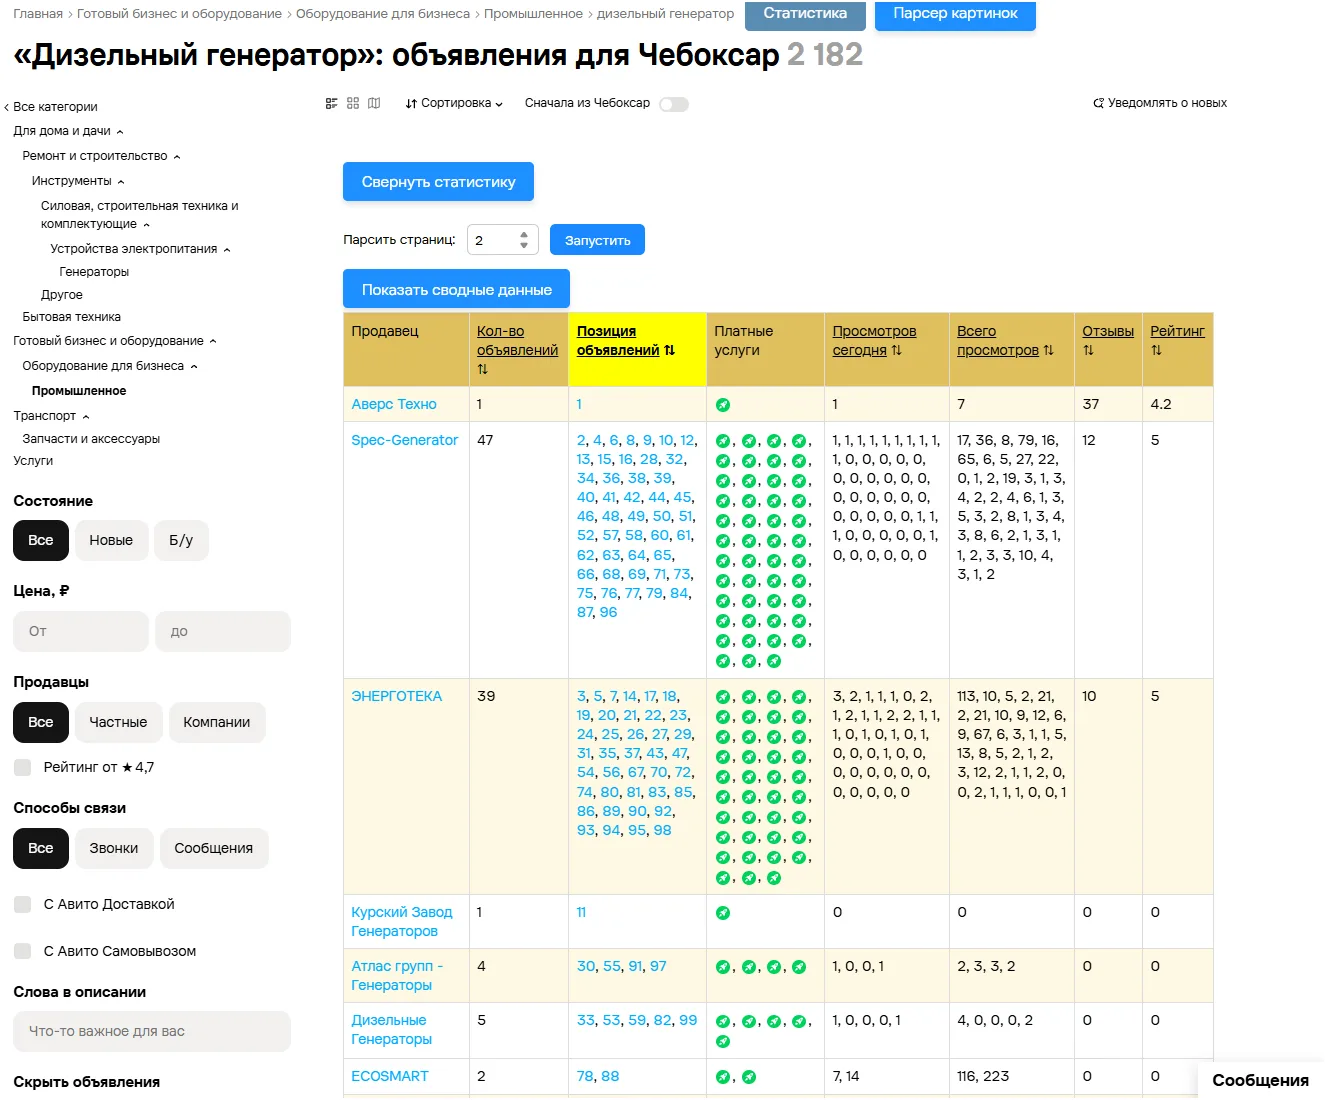Open Запчасти и аксессуары category
The width and height of the screenshot is (1325, 1100).
pos(91,439)
